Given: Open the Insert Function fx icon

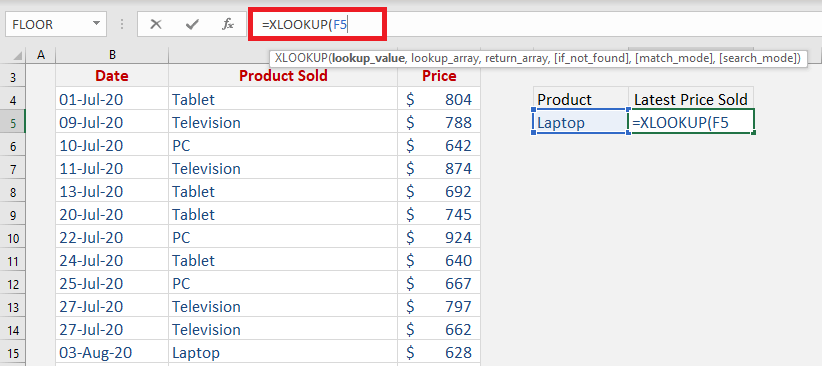Looking at the screenshot, I should click(228, 24).
